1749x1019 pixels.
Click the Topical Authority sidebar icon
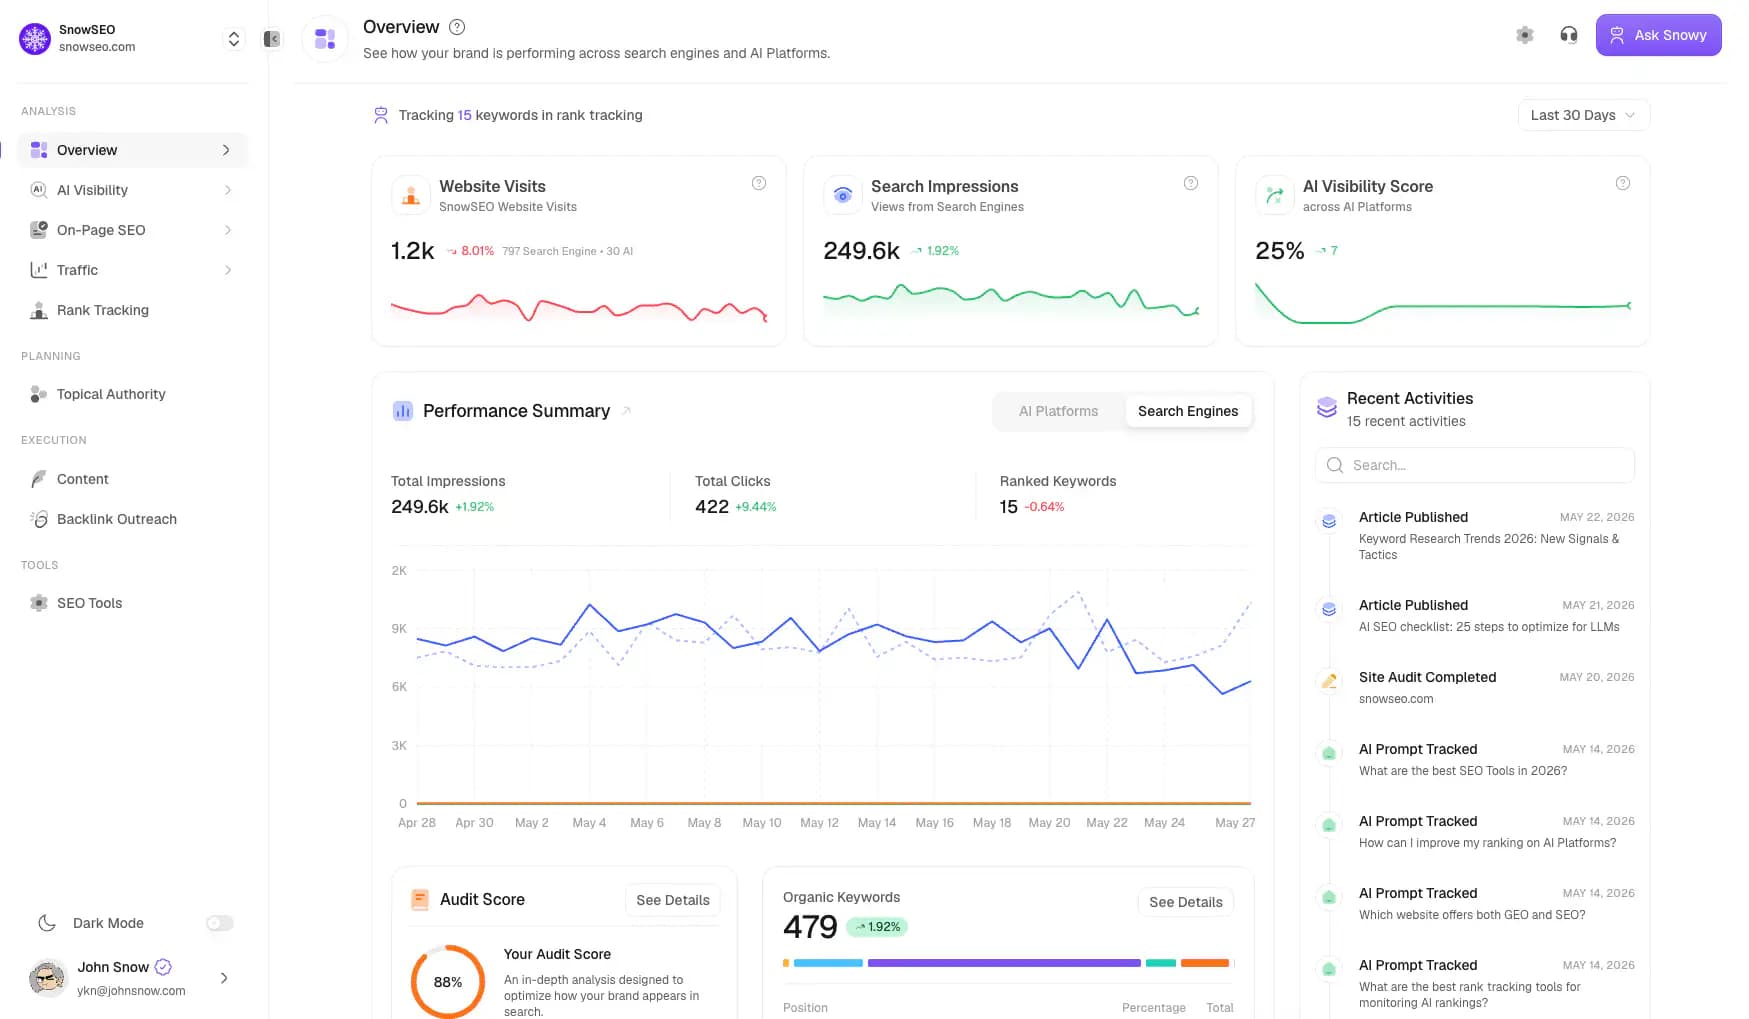click(x=39, y=394)
